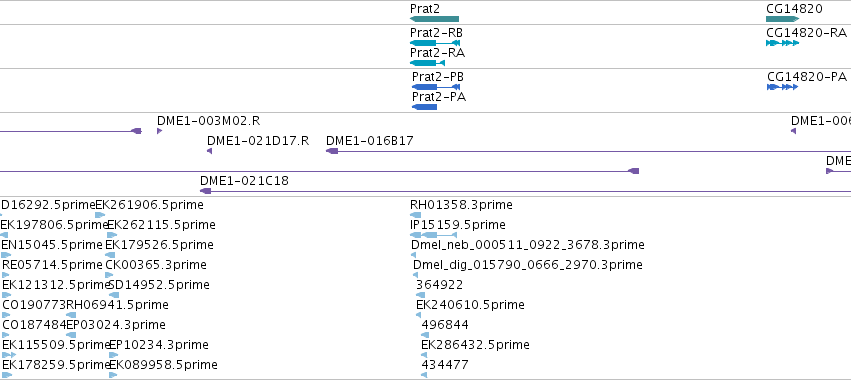Click the CG14820-PA protein feature

pos(782,87)
